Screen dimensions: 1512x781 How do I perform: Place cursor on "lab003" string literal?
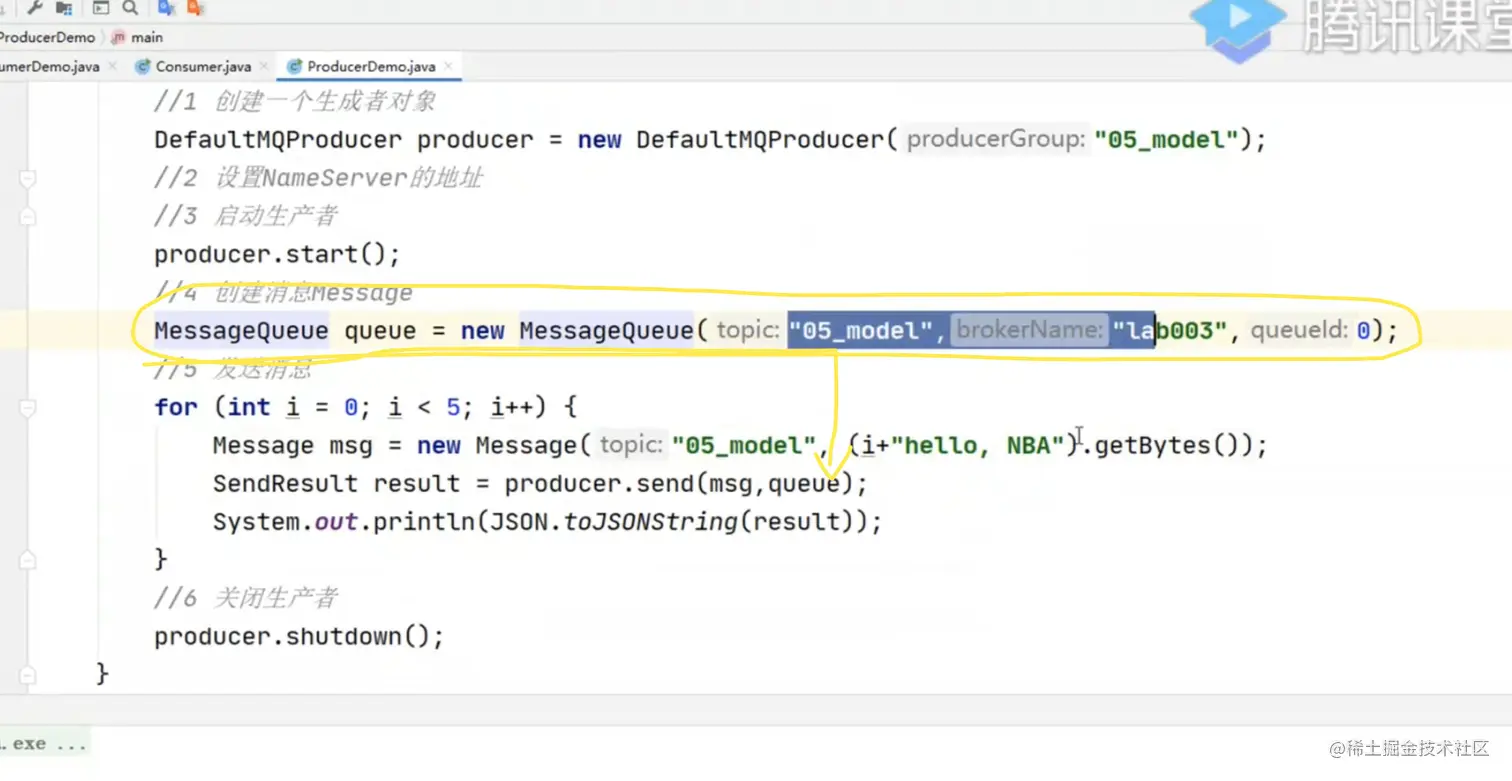[x=1170, y=331]
